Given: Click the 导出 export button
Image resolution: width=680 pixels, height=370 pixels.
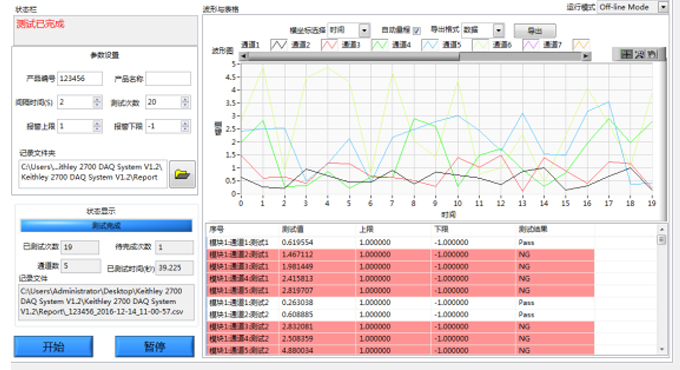Looking at the screenshot, I should pyautogui.click(x=535, y=31).
